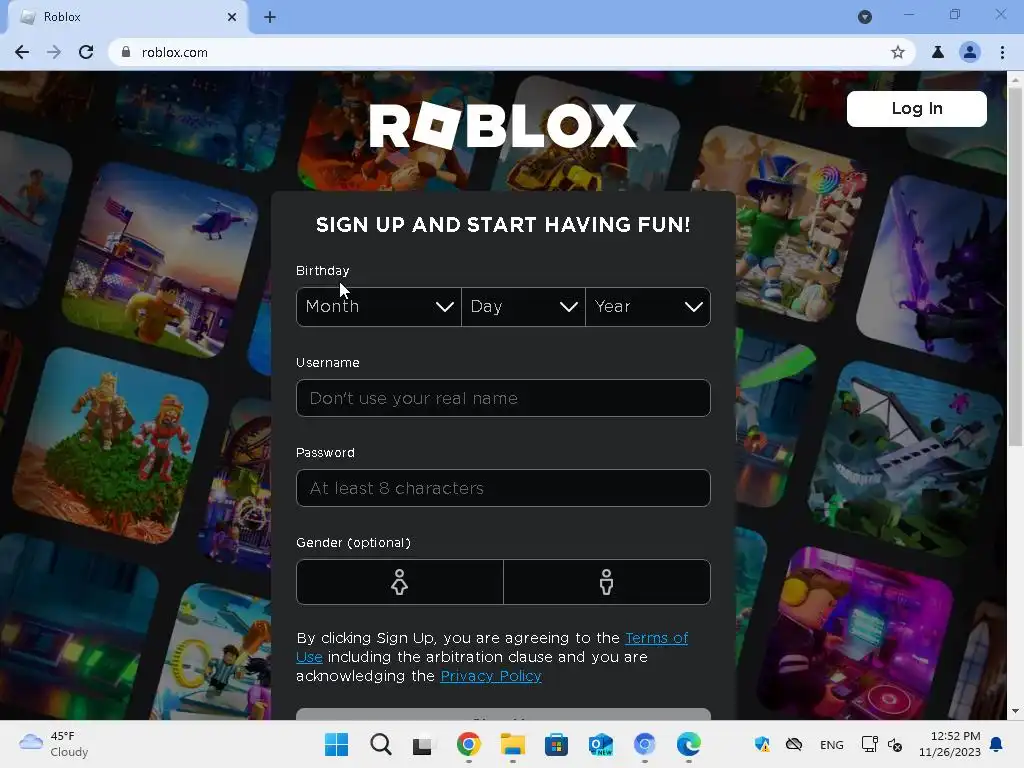Open the weather widget showing 45°F

[x=54, y=744]
